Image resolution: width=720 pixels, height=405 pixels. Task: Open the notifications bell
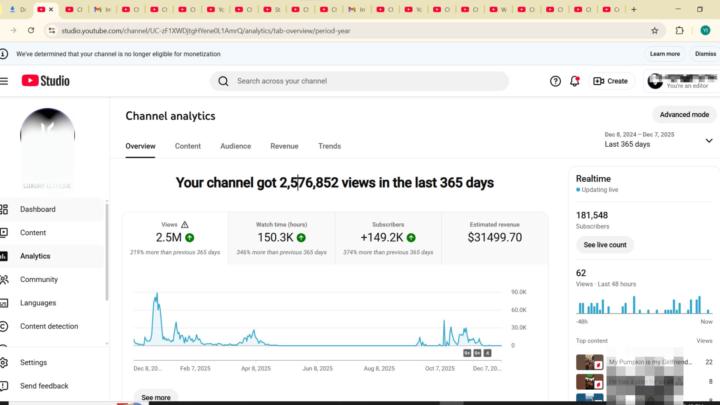(574, 81)
